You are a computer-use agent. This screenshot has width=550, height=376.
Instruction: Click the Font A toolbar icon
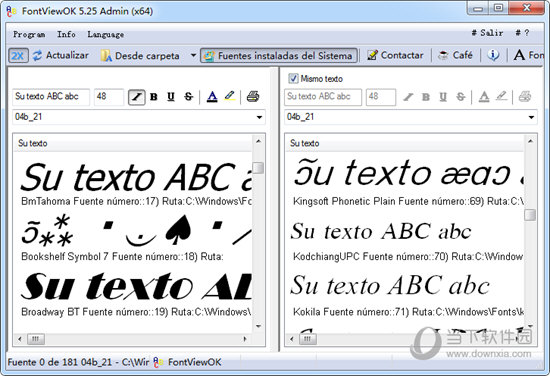point(519,55)
